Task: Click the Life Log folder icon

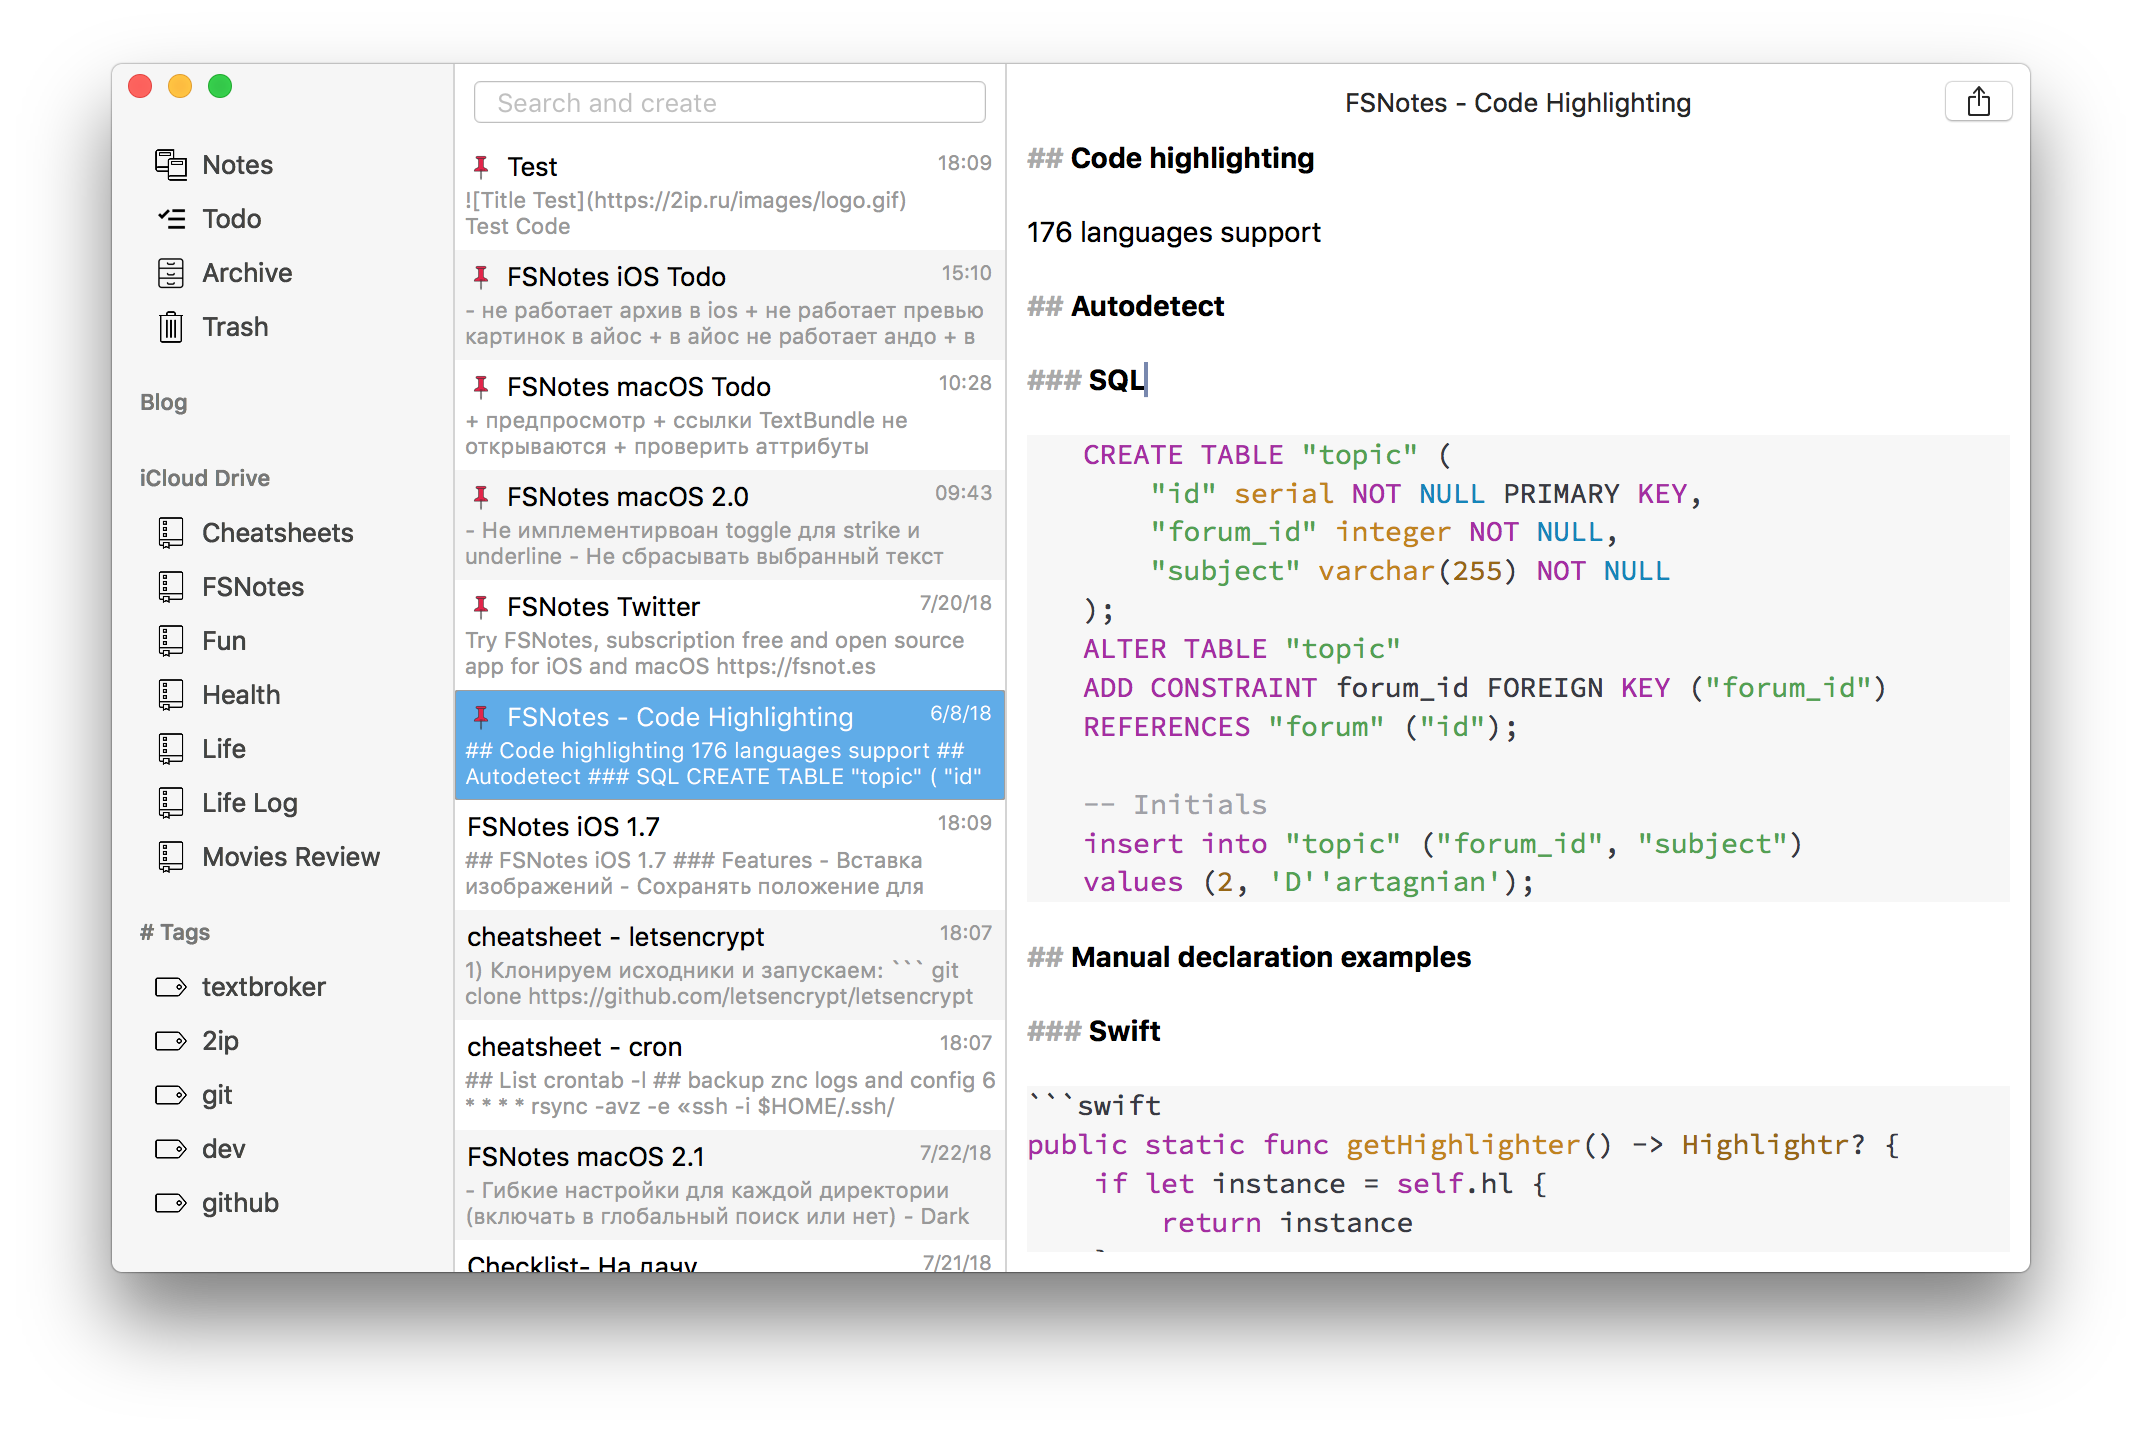Action: pos(171,803)
